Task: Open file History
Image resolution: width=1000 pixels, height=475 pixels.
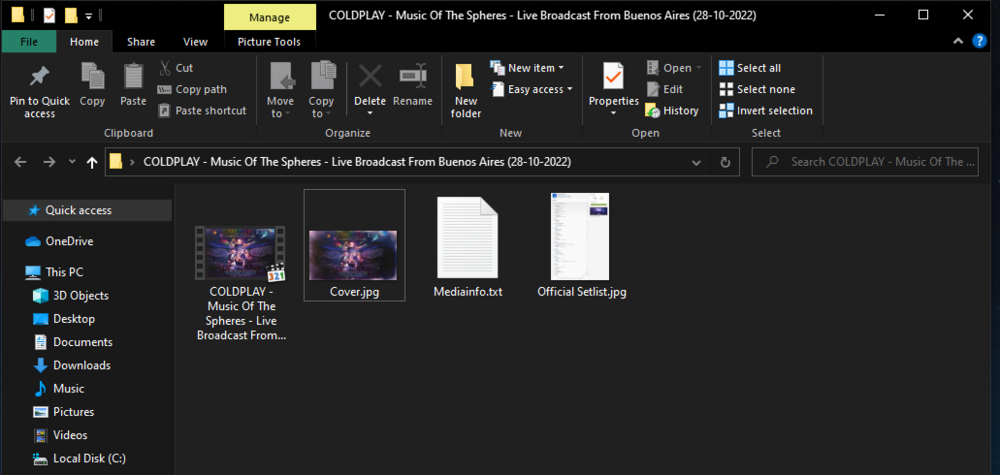Action: click(x=672, y=110)
